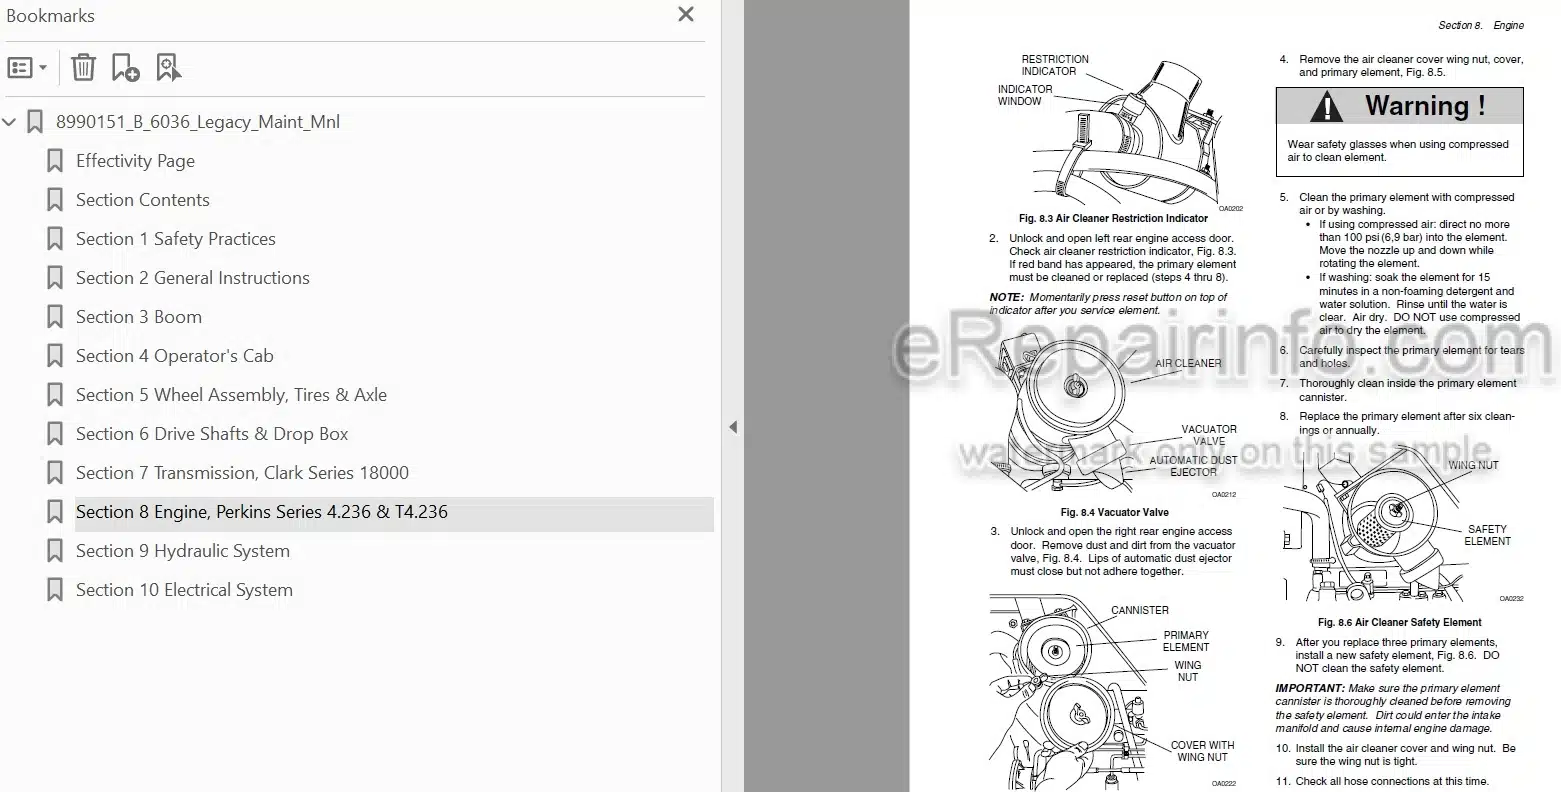The width and height of the screenshot is (1561, 792).
Task: Click bookmark icon beside Effectivity Page
Action: click(55, 161)
